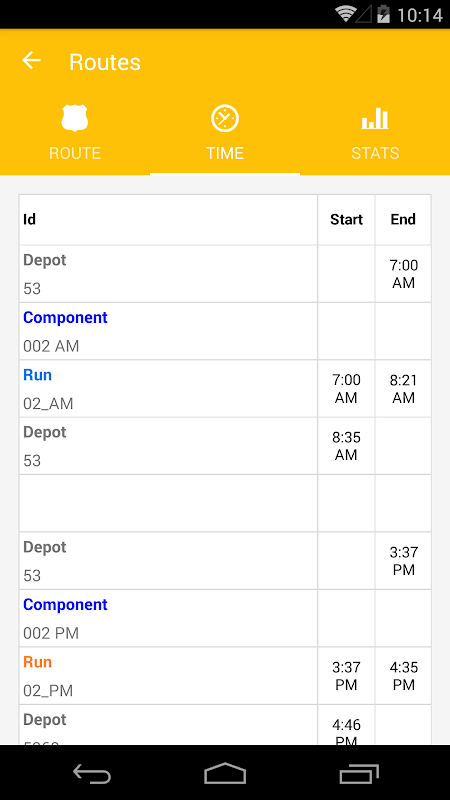This screenshot has height=800, width=450.
Task: Tap the Wi-Fi status bar icon
Action: tap(345, 14)
